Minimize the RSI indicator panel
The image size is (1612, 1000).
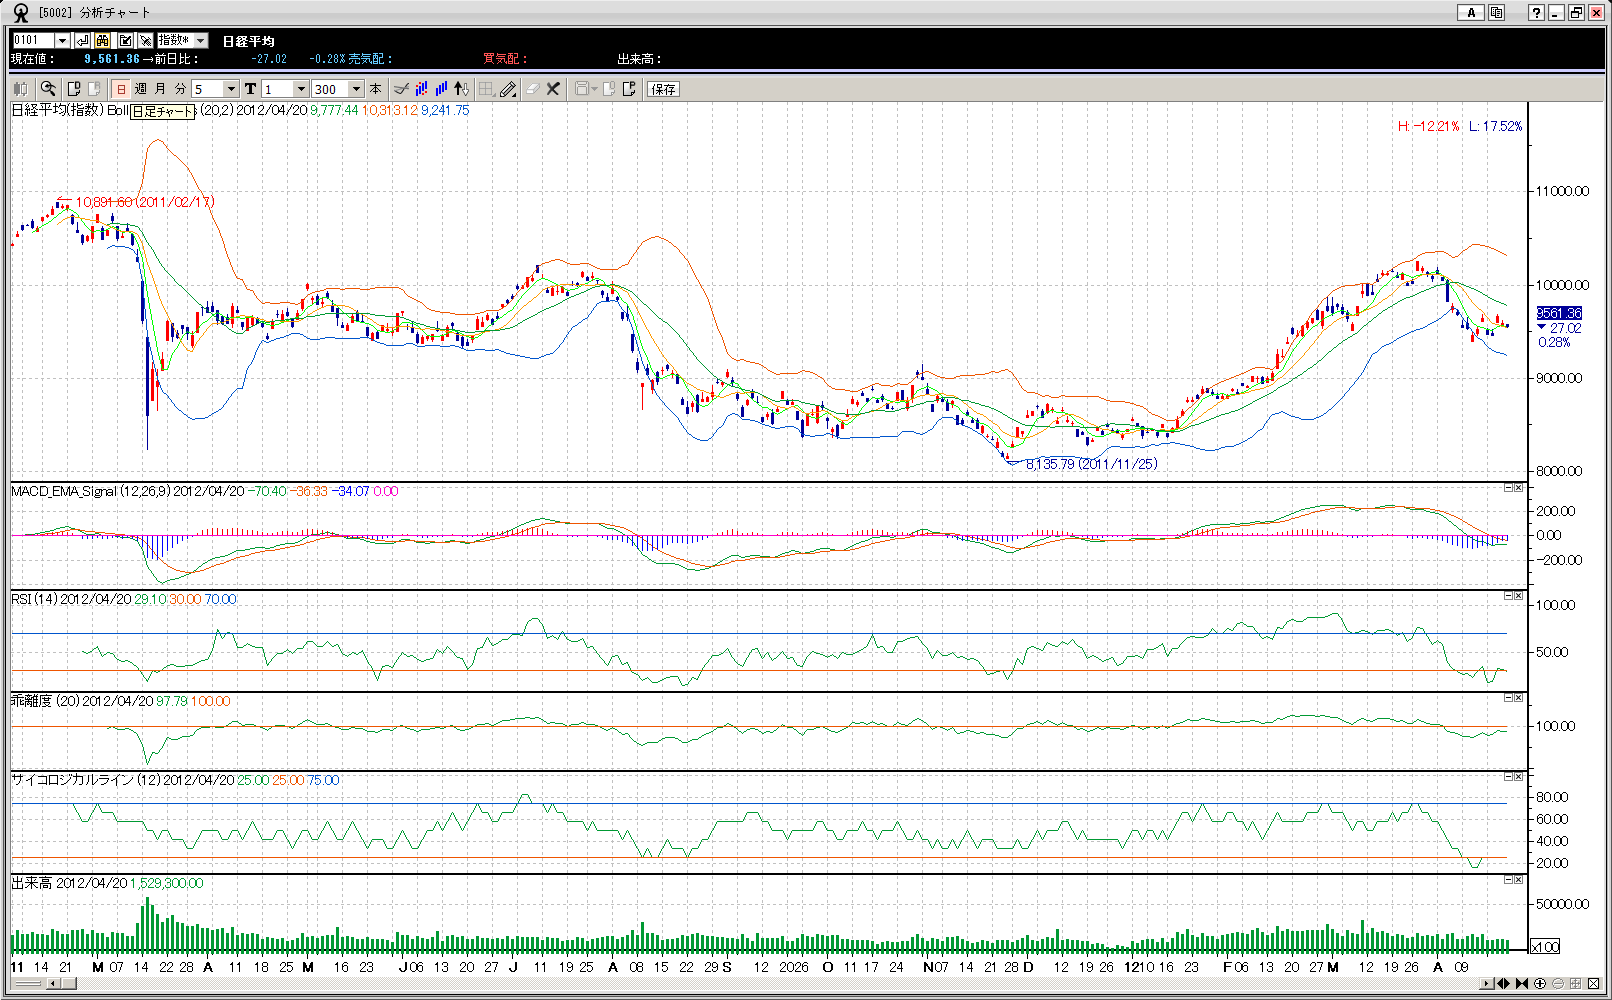[x=1509, y=596]
